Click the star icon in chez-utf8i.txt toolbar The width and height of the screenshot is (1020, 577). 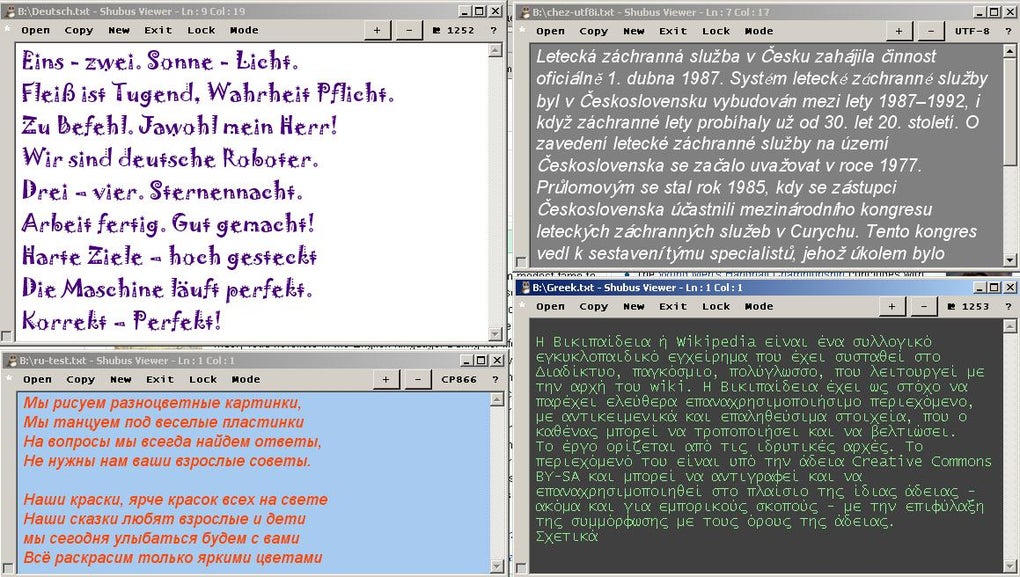[523, 30]
